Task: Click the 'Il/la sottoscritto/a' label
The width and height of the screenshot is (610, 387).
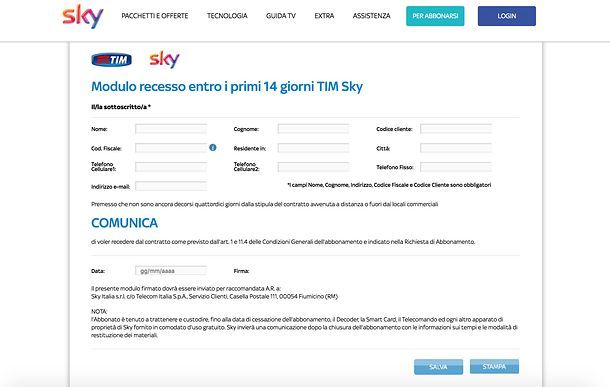Action: [x=121, y=107]
